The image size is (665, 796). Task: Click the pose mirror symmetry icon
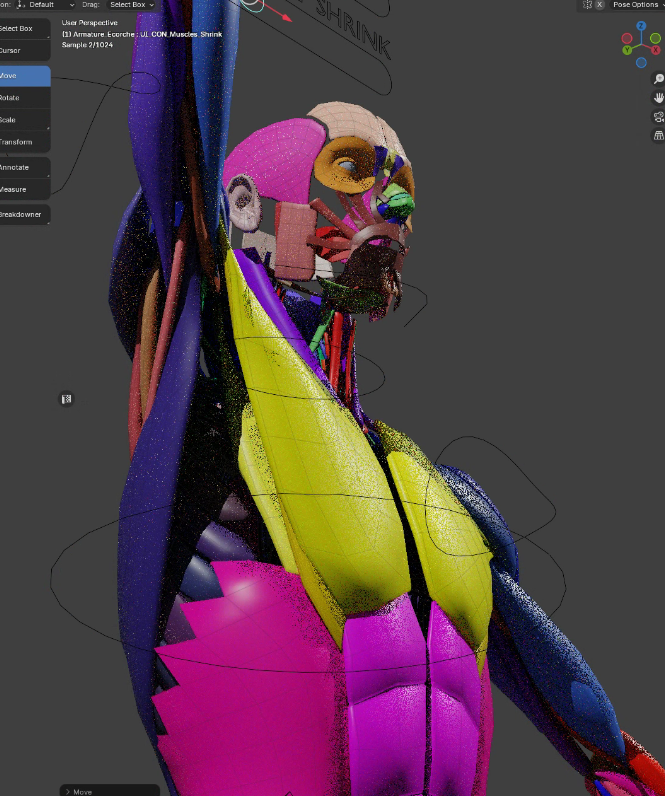pos(587,5)
